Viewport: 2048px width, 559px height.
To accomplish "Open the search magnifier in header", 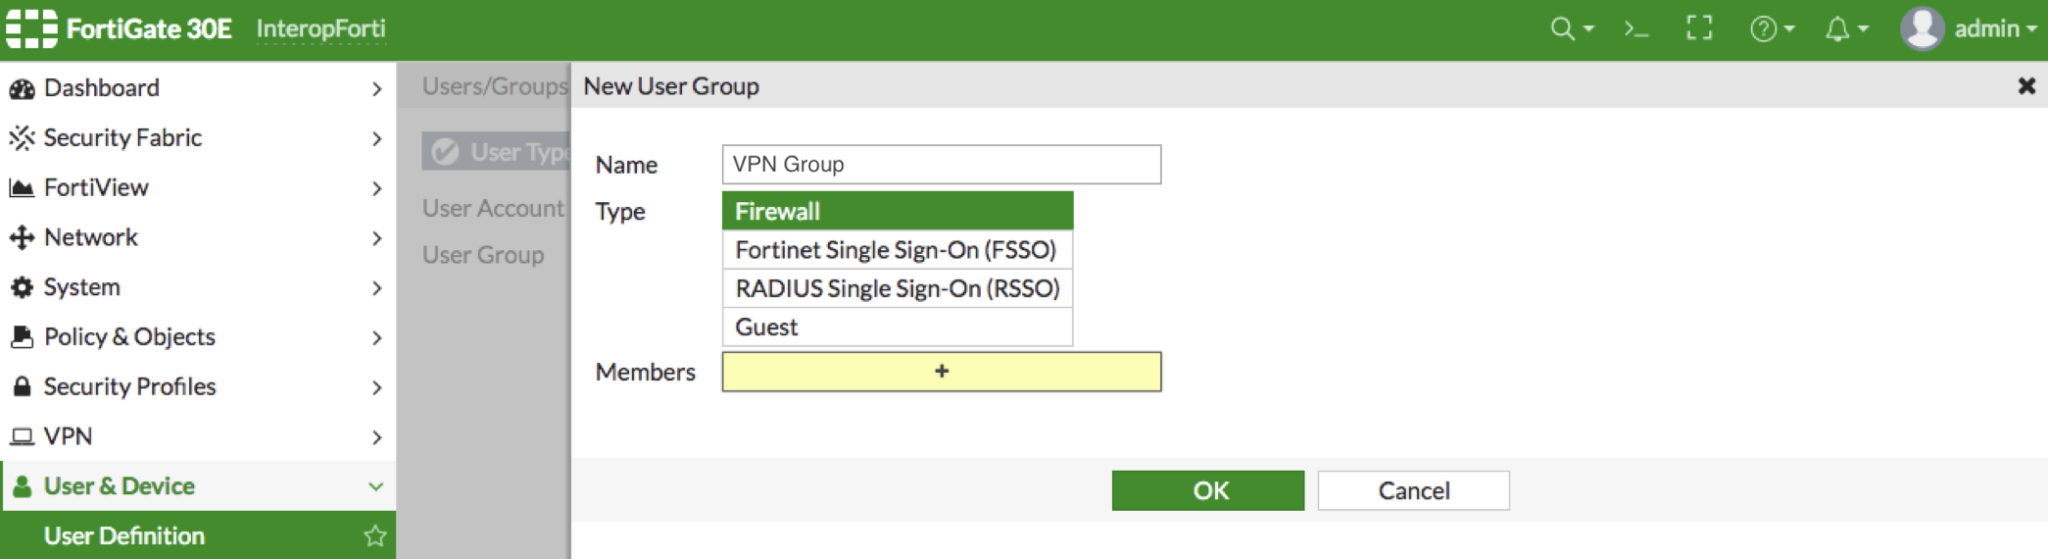I will [x=1562, y=28].
